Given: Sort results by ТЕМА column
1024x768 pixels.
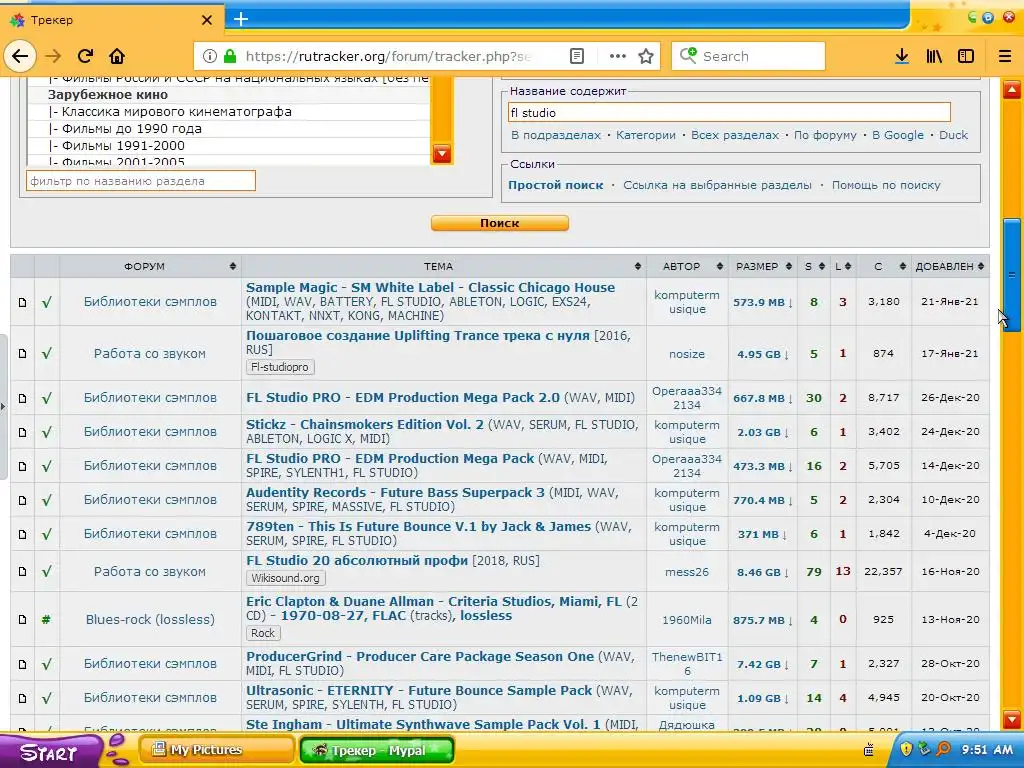Looking at the screenshot, I should coord(444,266).
